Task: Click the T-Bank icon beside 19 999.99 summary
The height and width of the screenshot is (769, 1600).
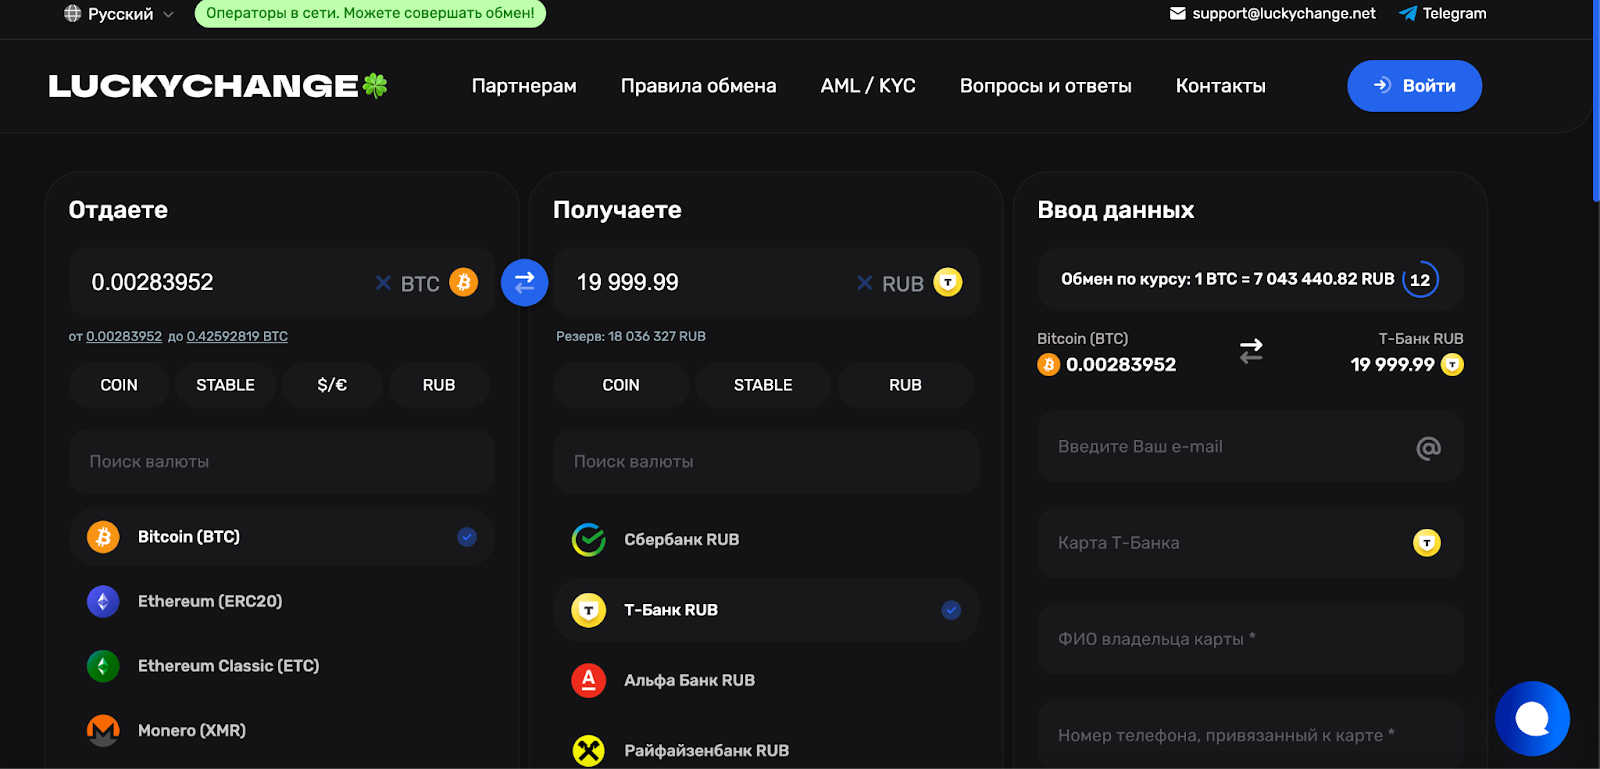Action: pos(1452,365)
